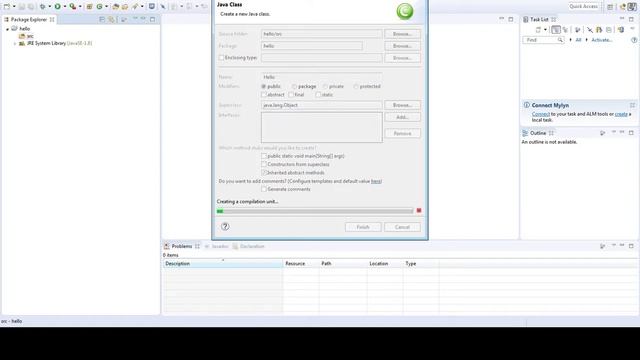640x360 pixels.
Task: Click the Cancel button in dialog
Action: pos(402,227)
